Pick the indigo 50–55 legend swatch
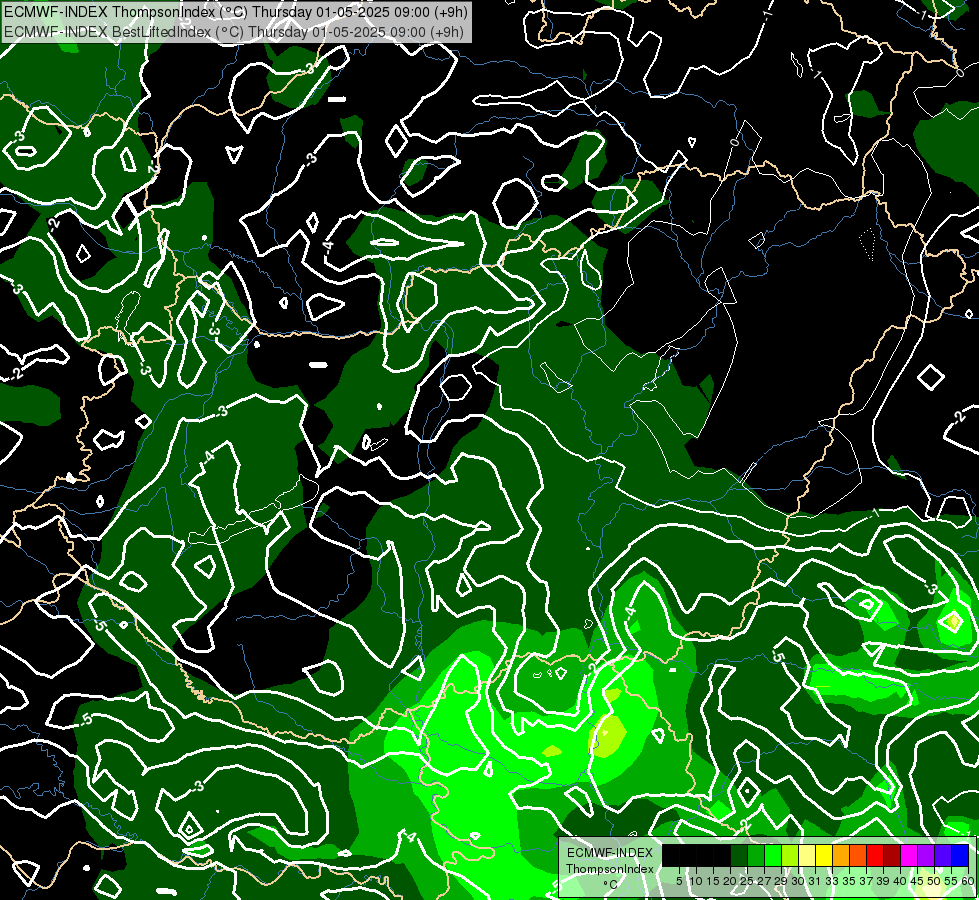 point(943,856)
